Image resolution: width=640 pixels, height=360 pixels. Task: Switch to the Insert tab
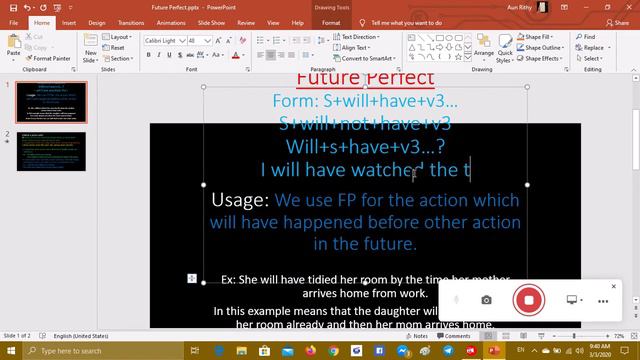(69, 23)
